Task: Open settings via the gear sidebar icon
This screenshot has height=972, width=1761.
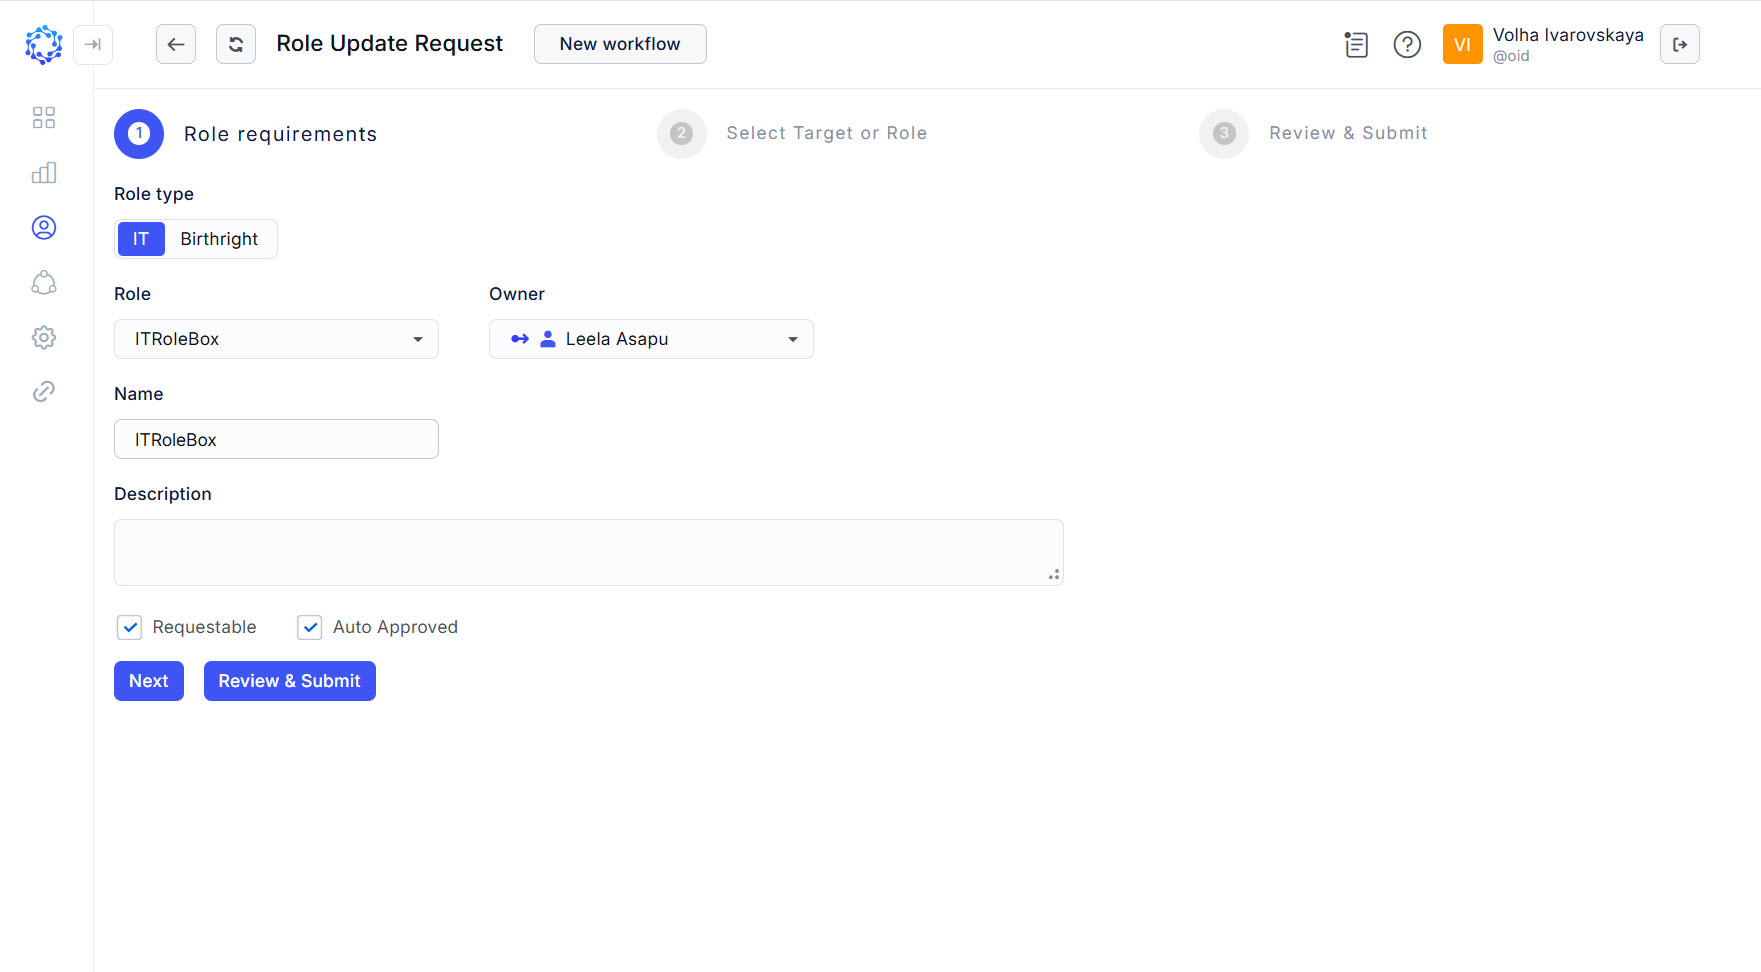Action: click(43, 337)
